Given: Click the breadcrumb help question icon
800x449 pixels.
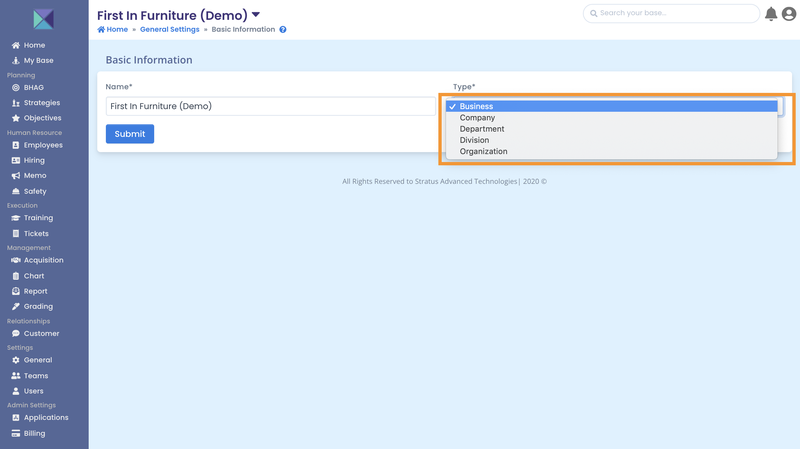Looking at the screenshot, I should tap(283, 30).
